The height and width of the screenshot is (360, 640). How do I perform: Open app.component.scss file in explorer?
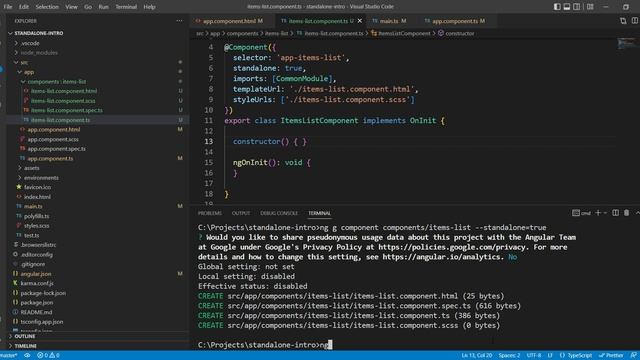53,139
